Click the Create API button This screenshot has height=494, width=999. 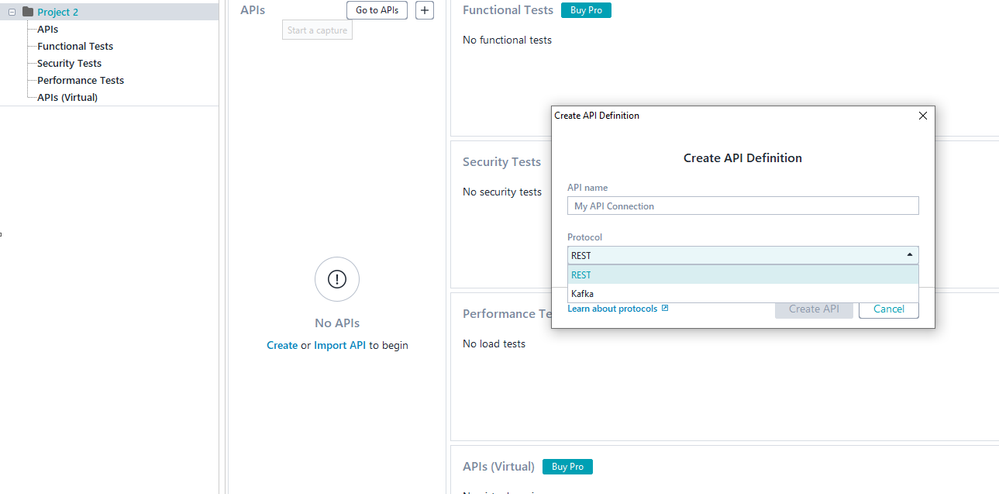tap(813, 309)
